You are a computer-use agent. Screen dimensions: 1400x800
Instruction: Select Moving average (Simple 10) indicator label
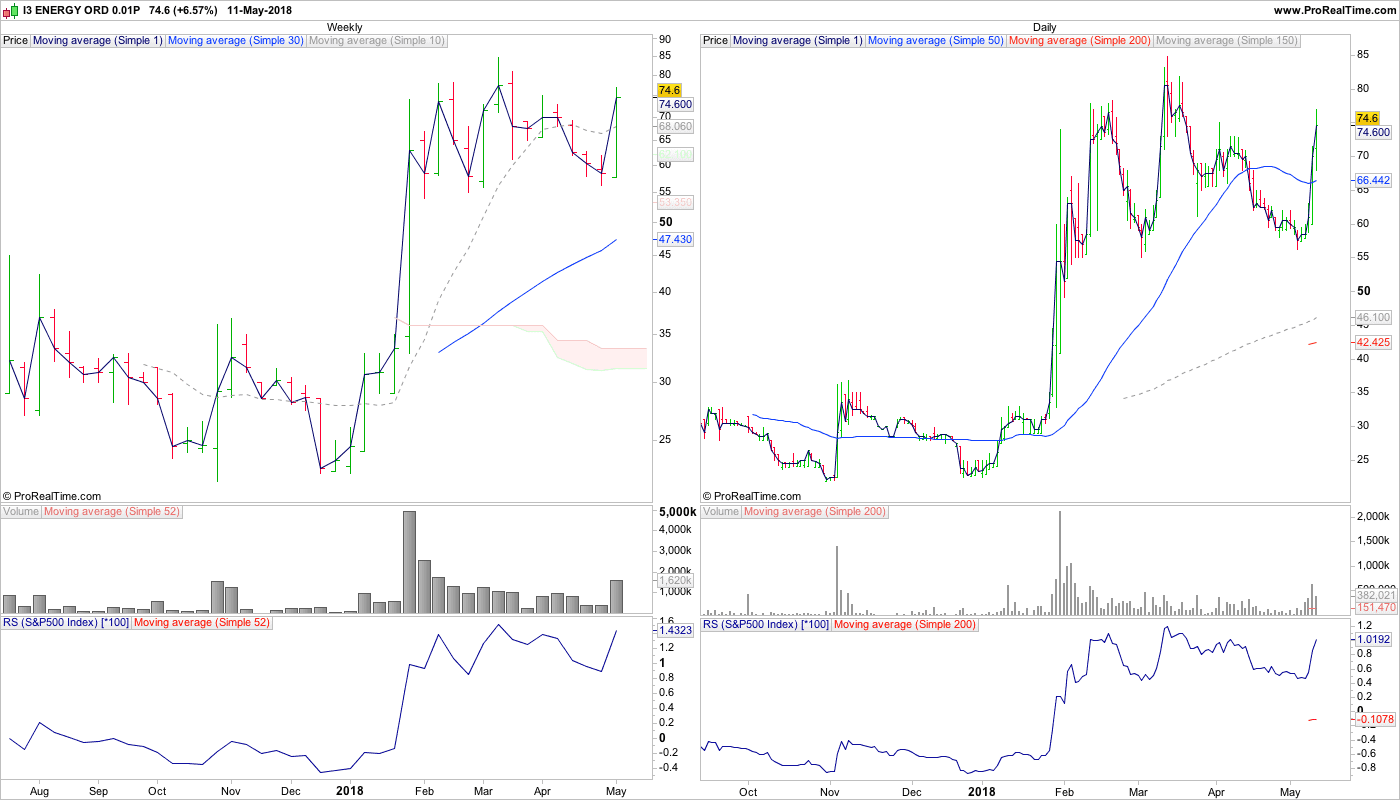coord(377,41)
